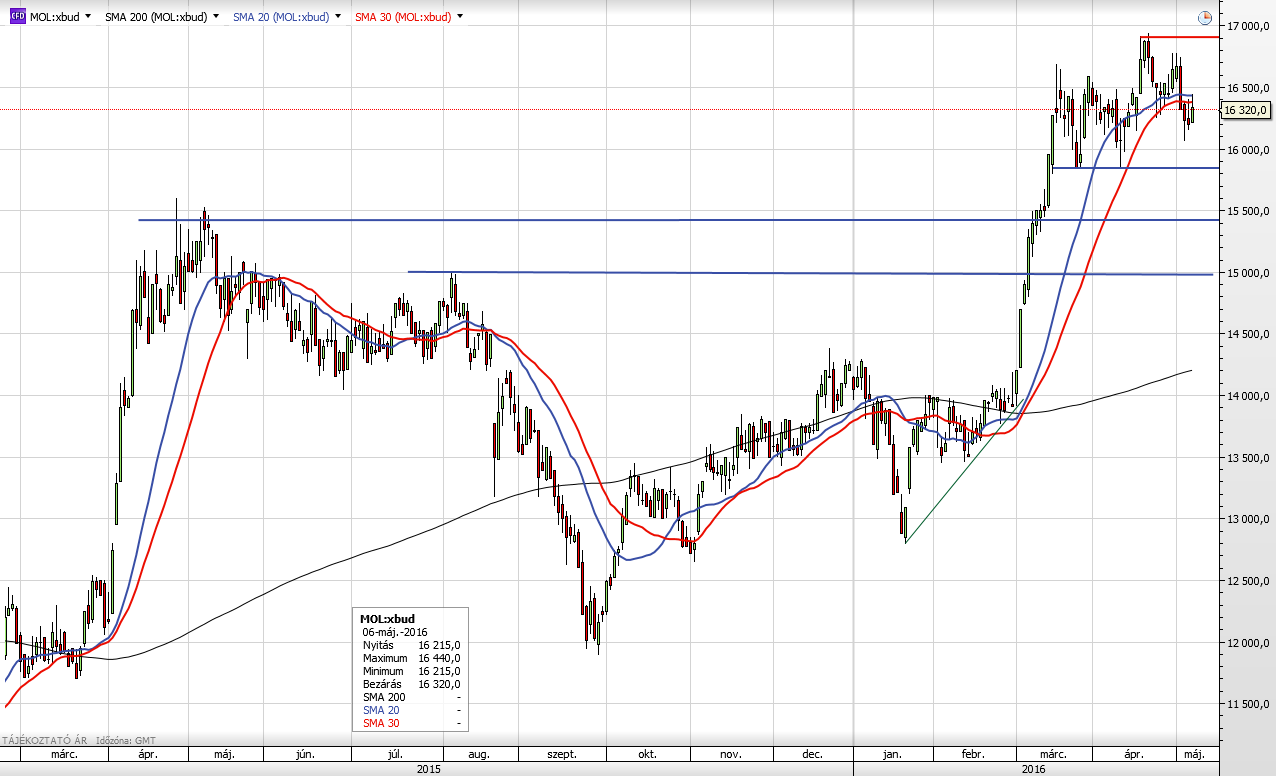This screenshot has width=1276, height=776.
Task: Click the febr. month label on time axis
Action: pyautogui.click(x=973, y=754)
